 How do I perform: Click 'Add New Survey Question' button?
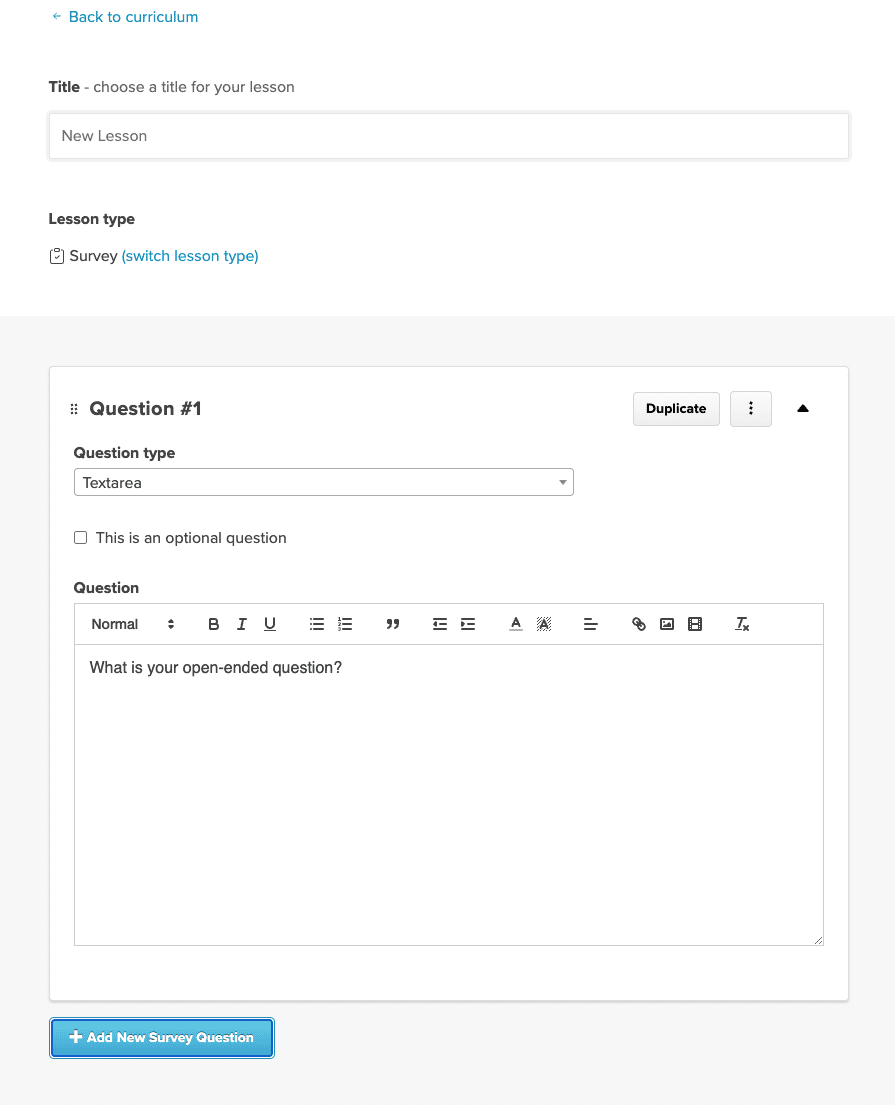tap(162, 1037)
